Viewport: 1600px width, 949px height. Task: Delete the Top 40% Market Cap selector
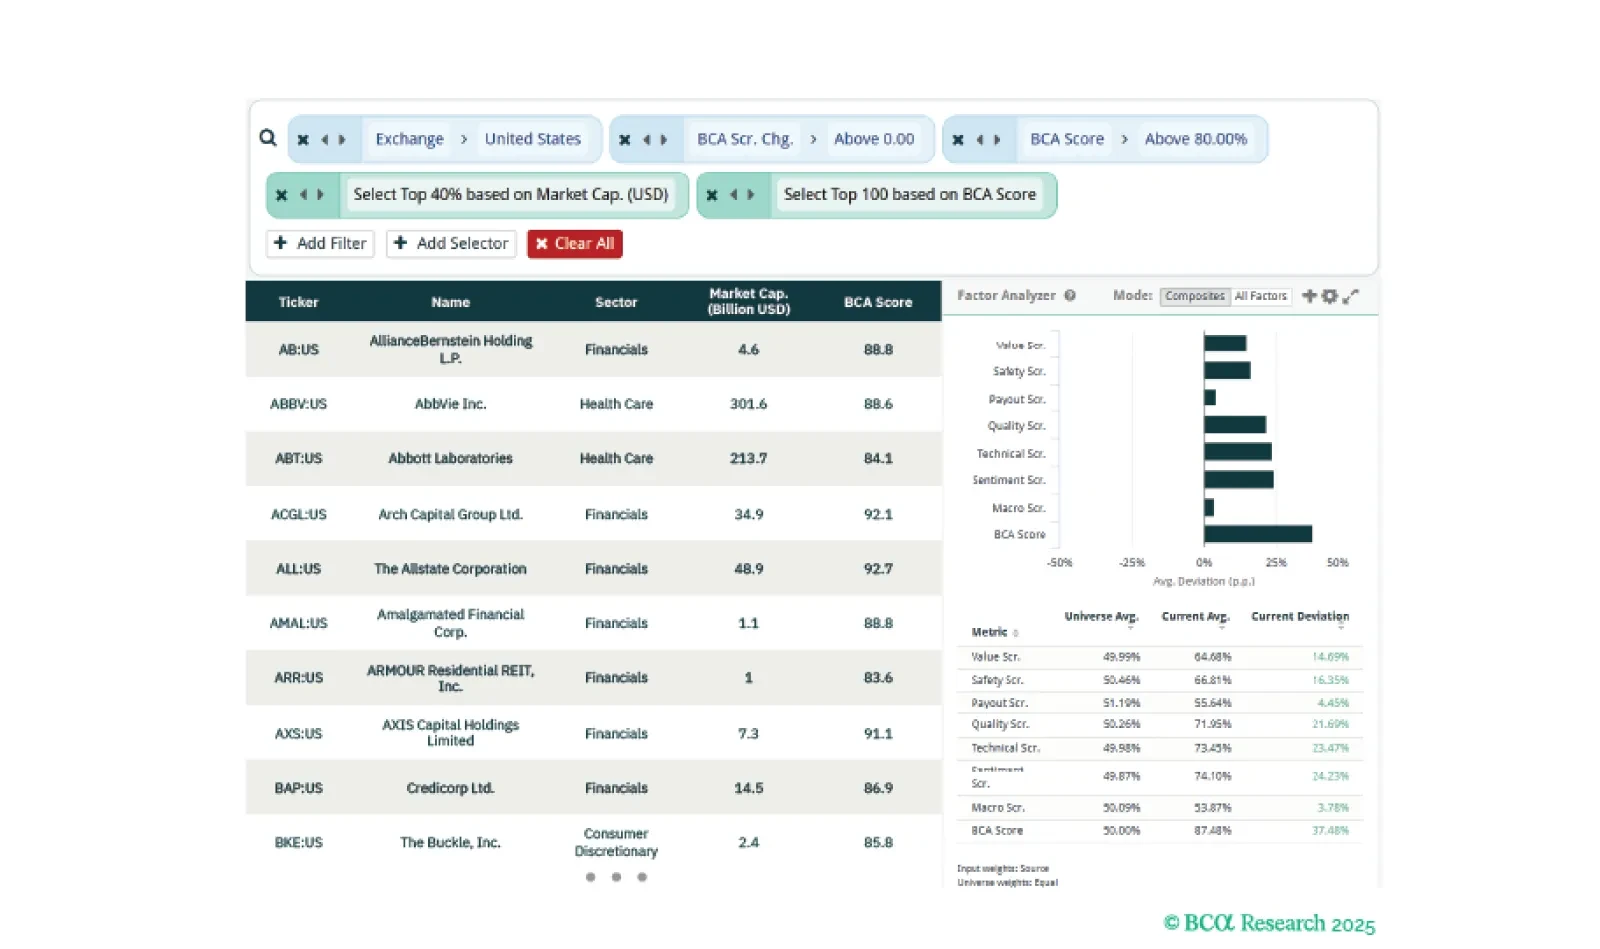pyautogui.click(x=282, y=195)
